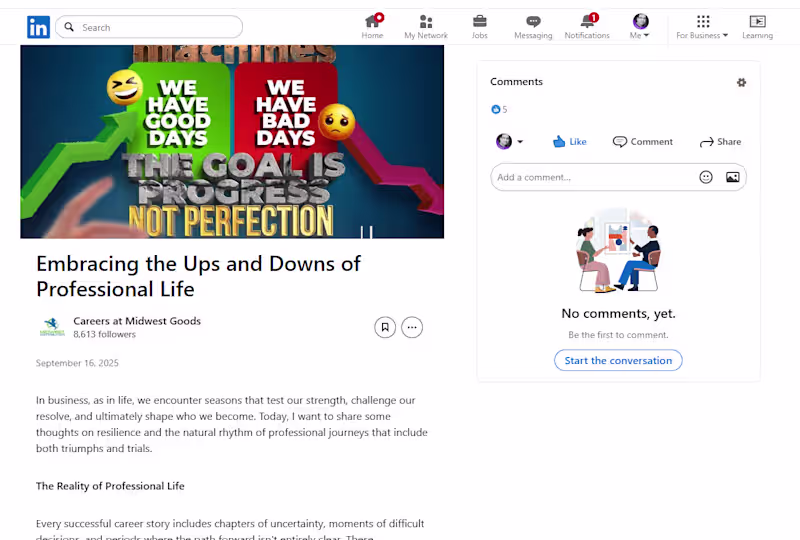View Notifications bell

coord(587,27)
